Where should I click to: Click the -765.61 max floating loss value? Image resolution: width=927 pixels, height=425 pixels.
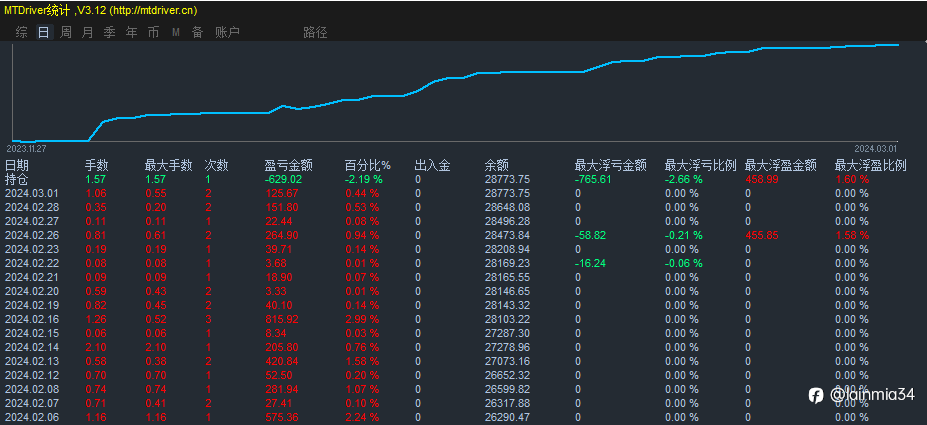(593, 179)
